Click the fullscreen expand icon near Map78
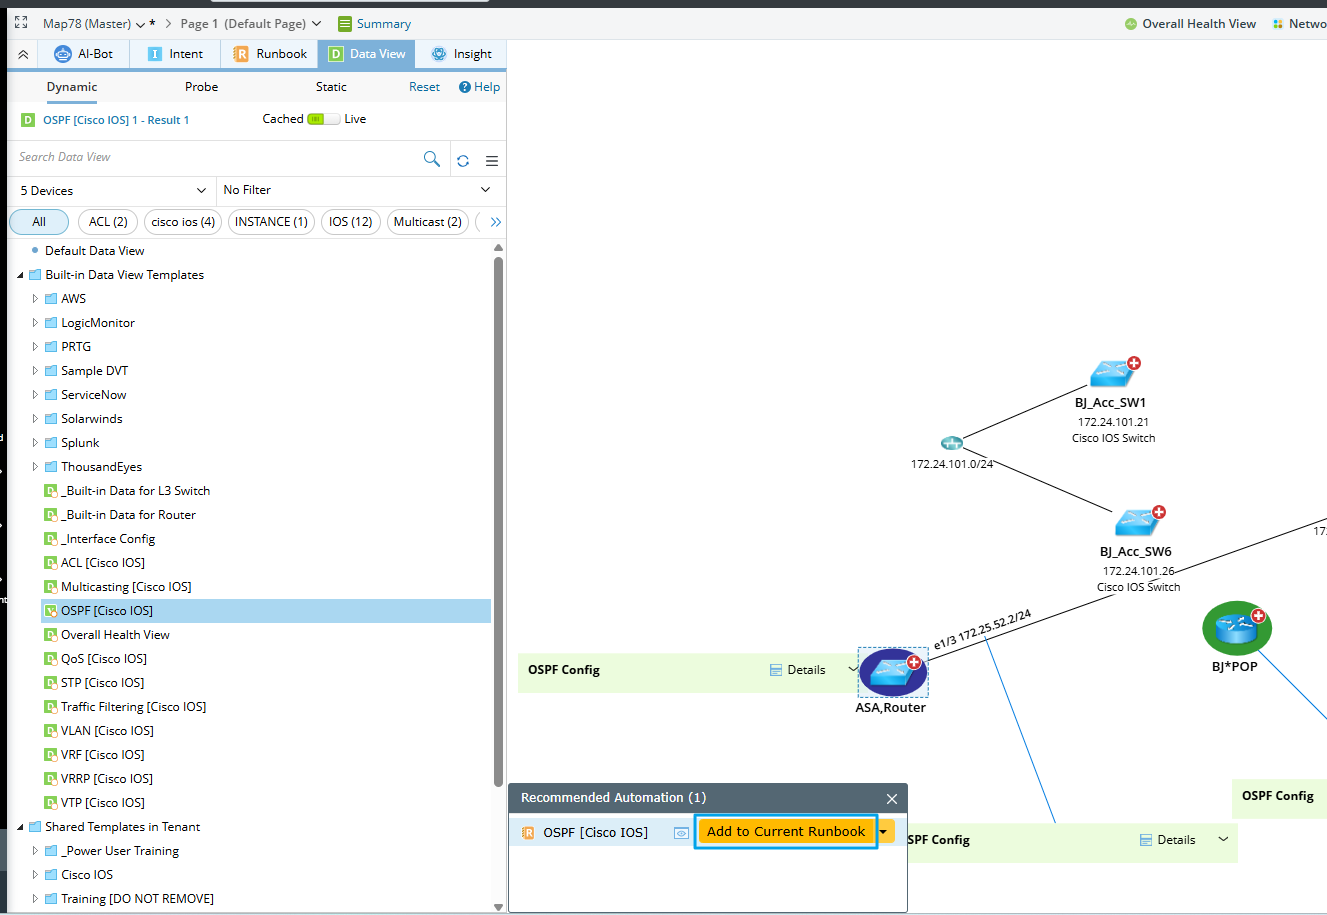Screen dimensions: 1327x915 click(x=21, y=23)
